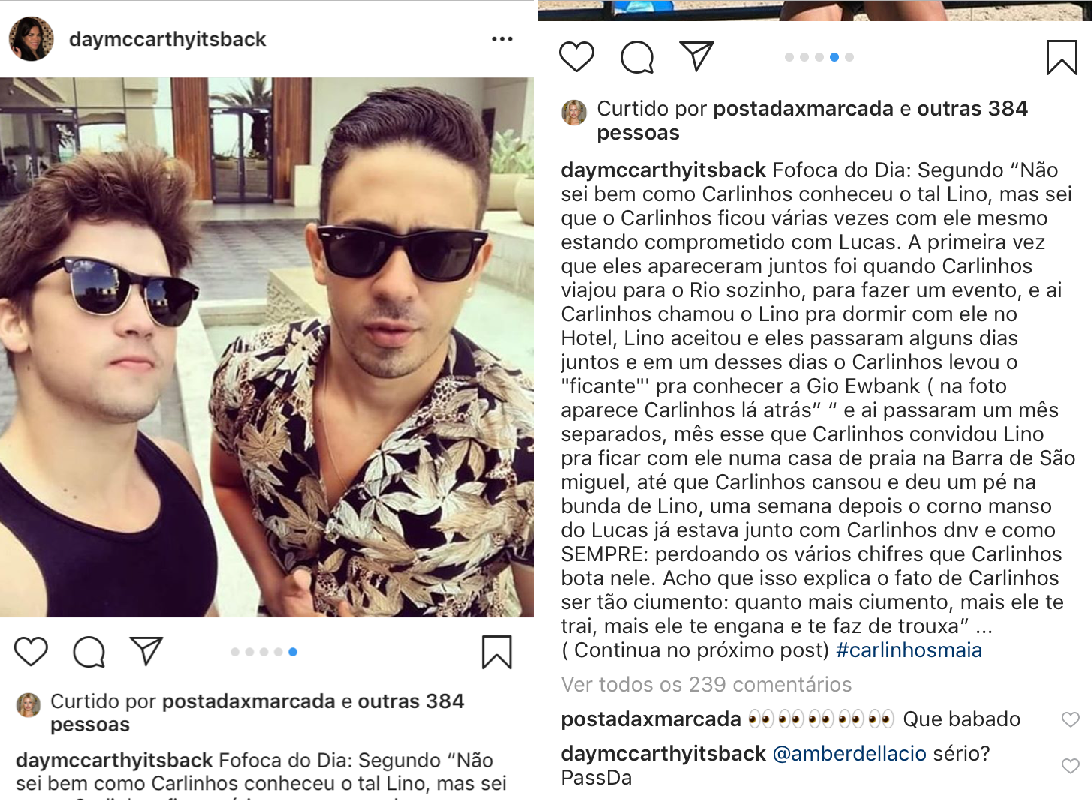Open the #carlinhosmaia hashtag
The image size is (1092, 800).
point(909,650)
